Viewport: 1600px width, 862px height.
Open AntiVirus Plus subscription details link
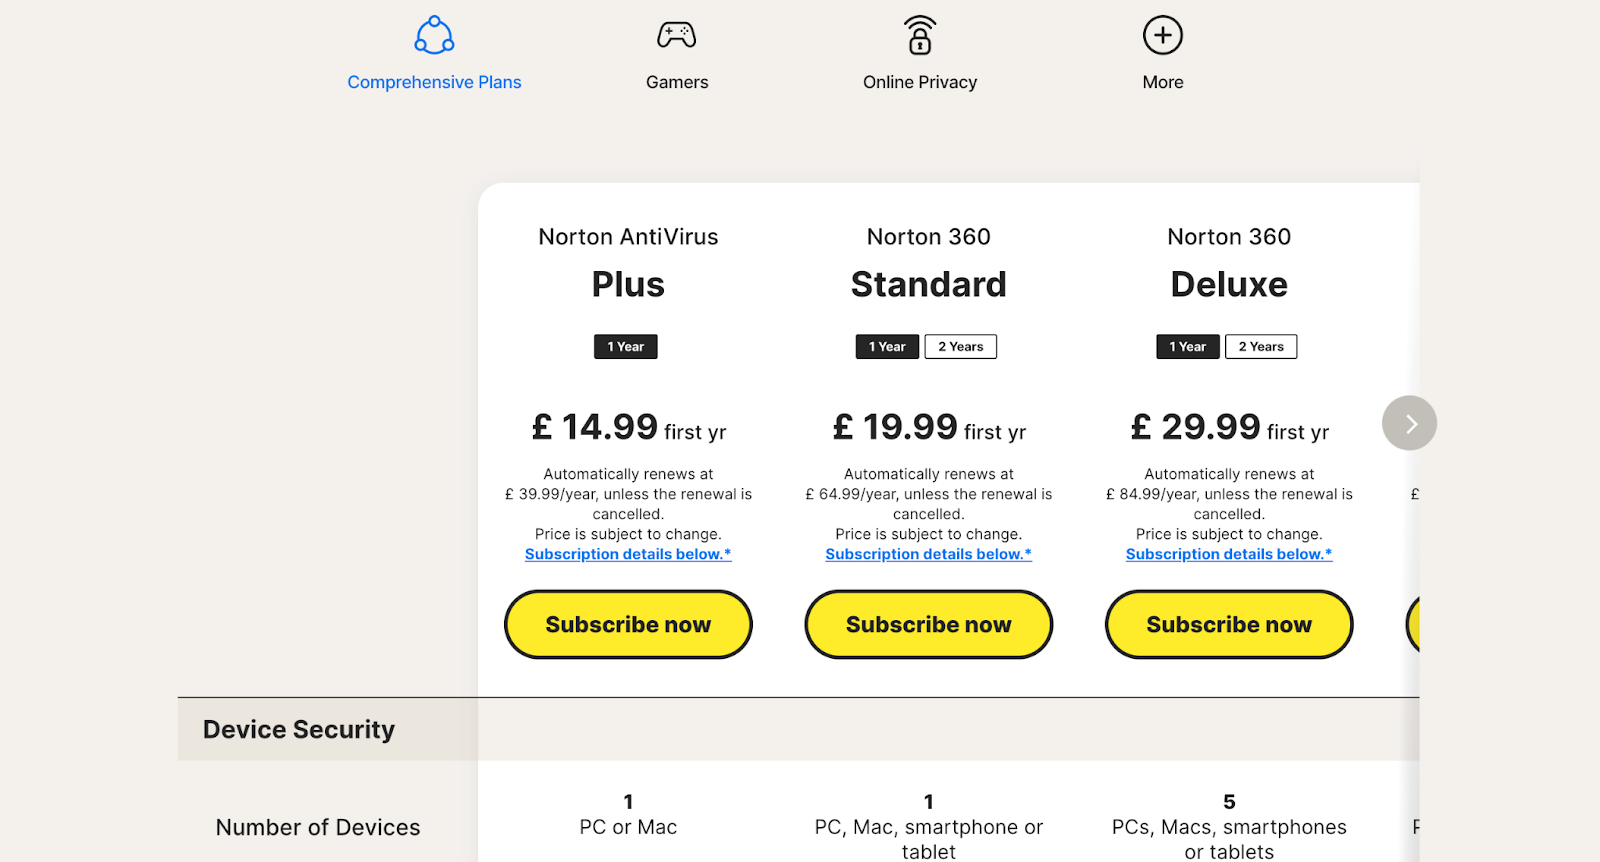(628, 554)
